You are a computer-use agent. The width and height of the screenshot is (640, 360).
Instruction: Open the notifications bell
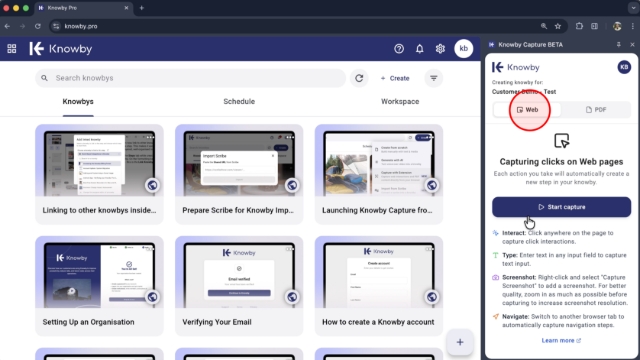click(419, 49)
